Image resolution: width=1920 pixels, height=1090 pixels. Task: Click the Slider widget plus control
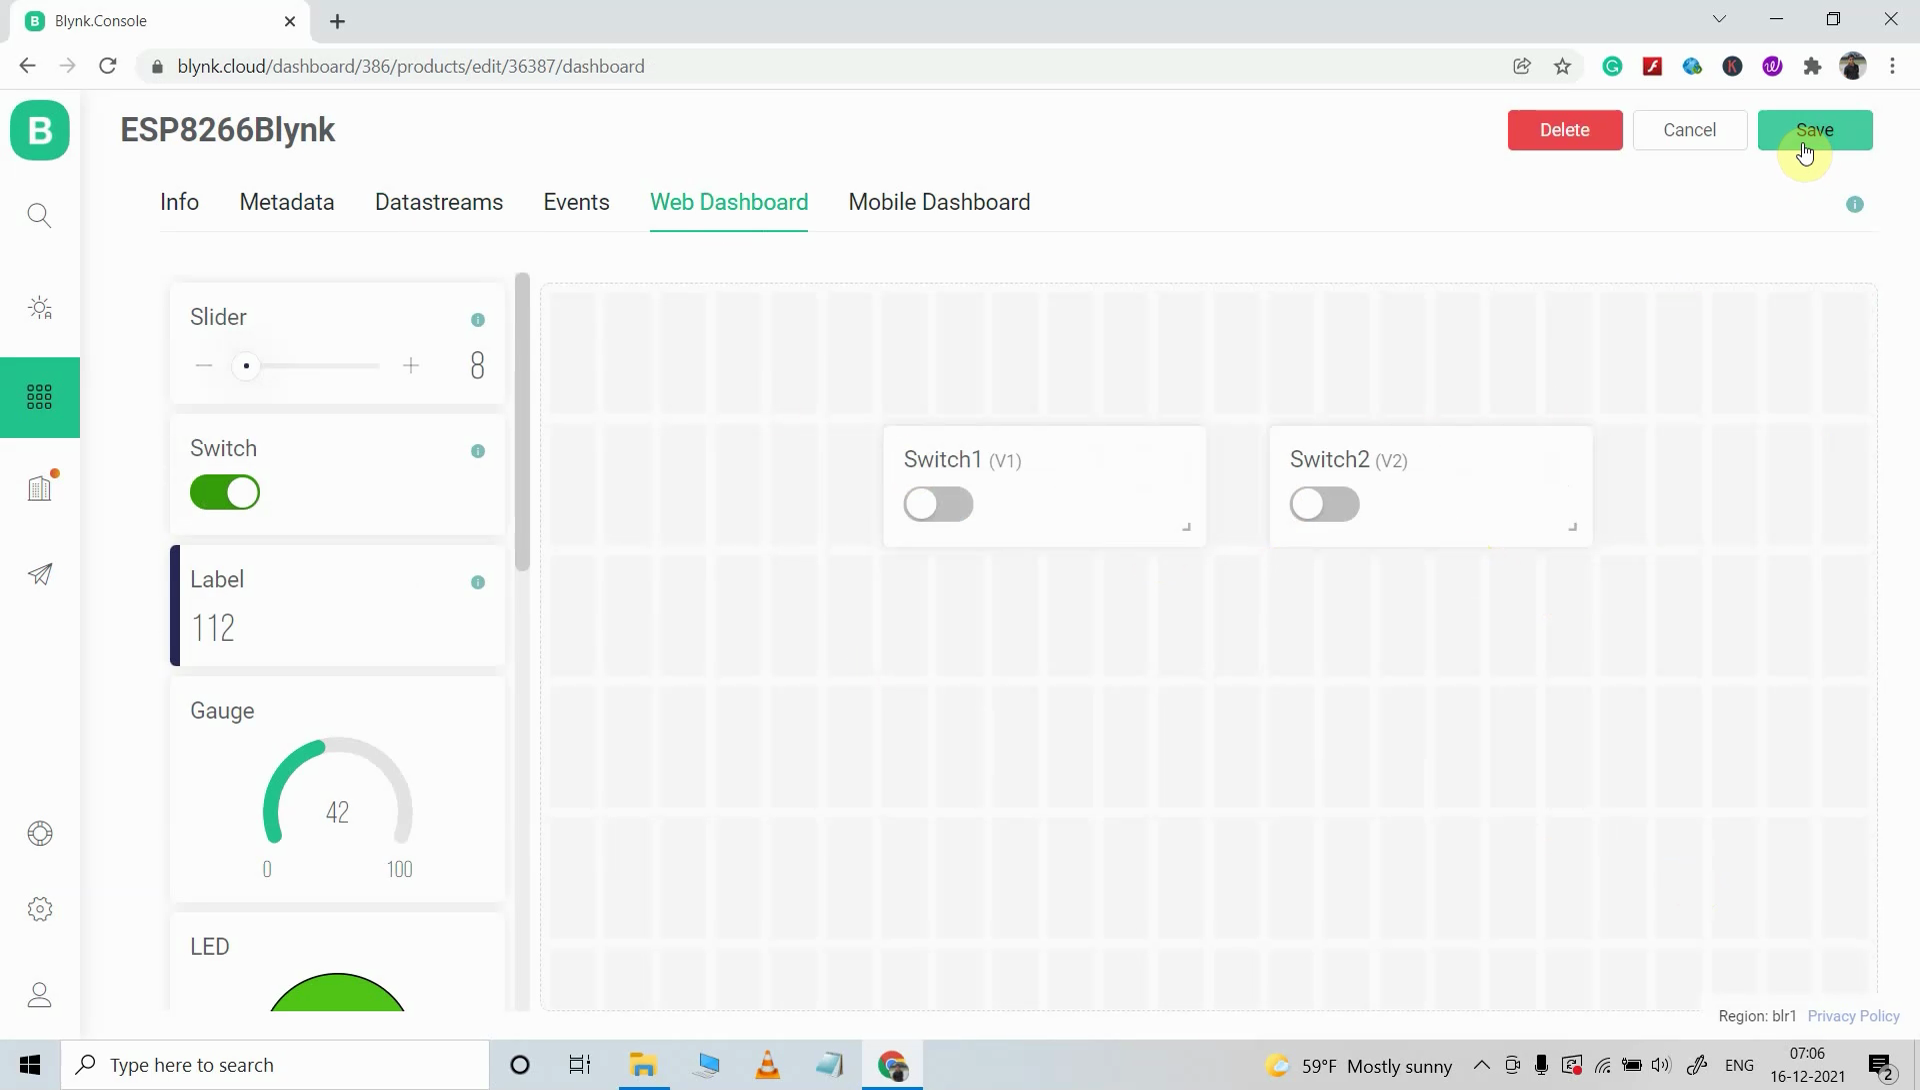point(411,366)
